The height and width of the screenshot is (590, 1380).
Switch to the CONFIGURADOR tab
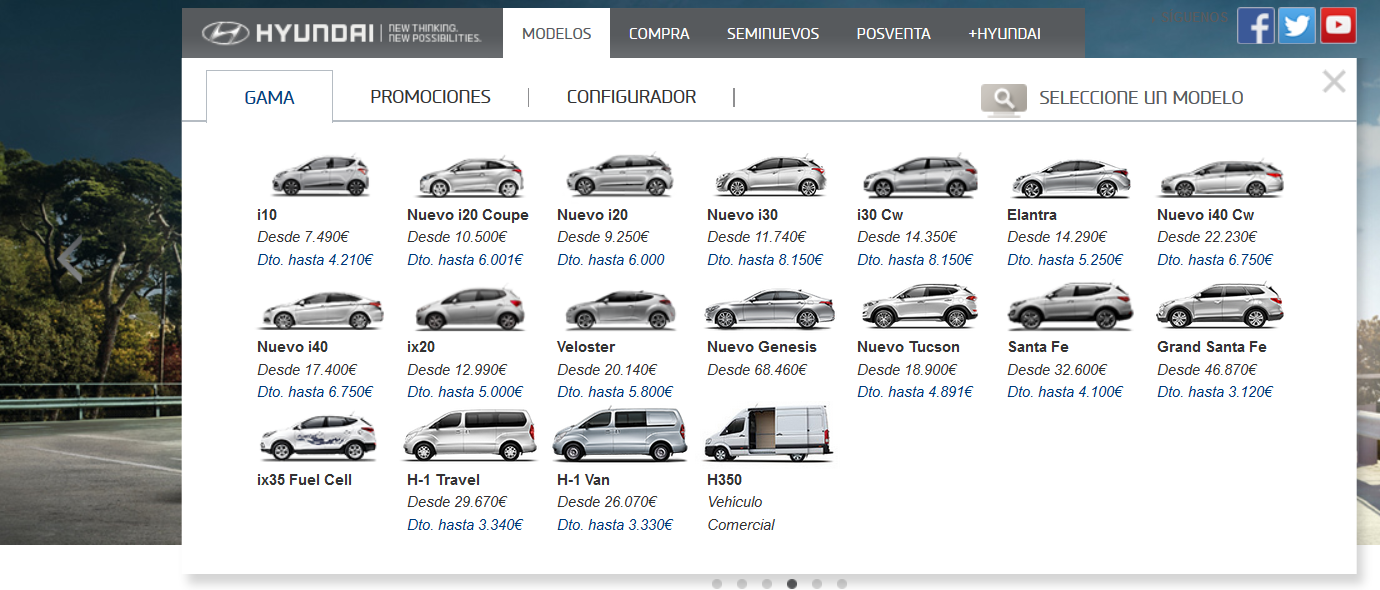(x=631, y=97)
